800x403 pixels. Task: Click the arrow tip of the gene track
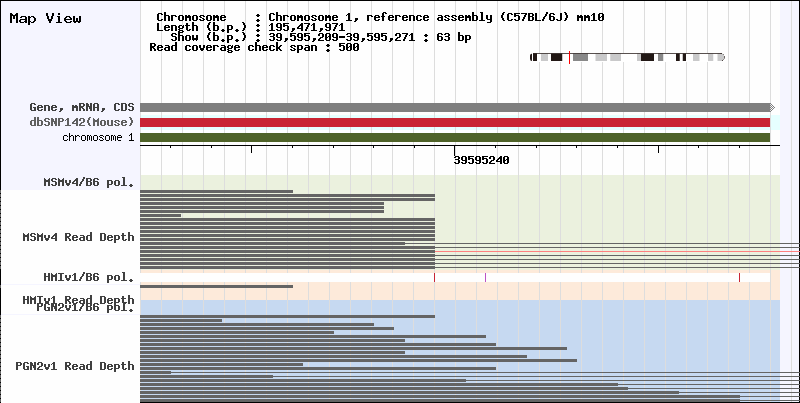coord(772,107)
